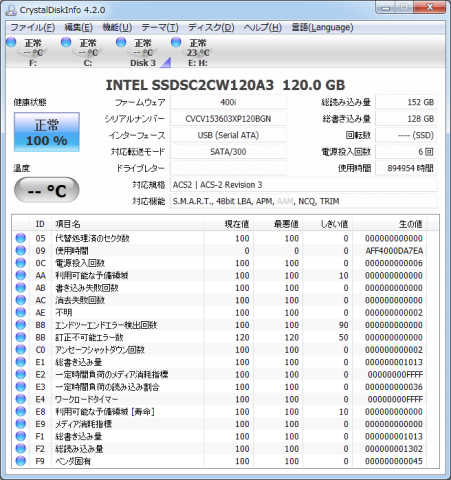Click the status circle of row AC
The image size is (451, 480).
(x=21, y=300)
